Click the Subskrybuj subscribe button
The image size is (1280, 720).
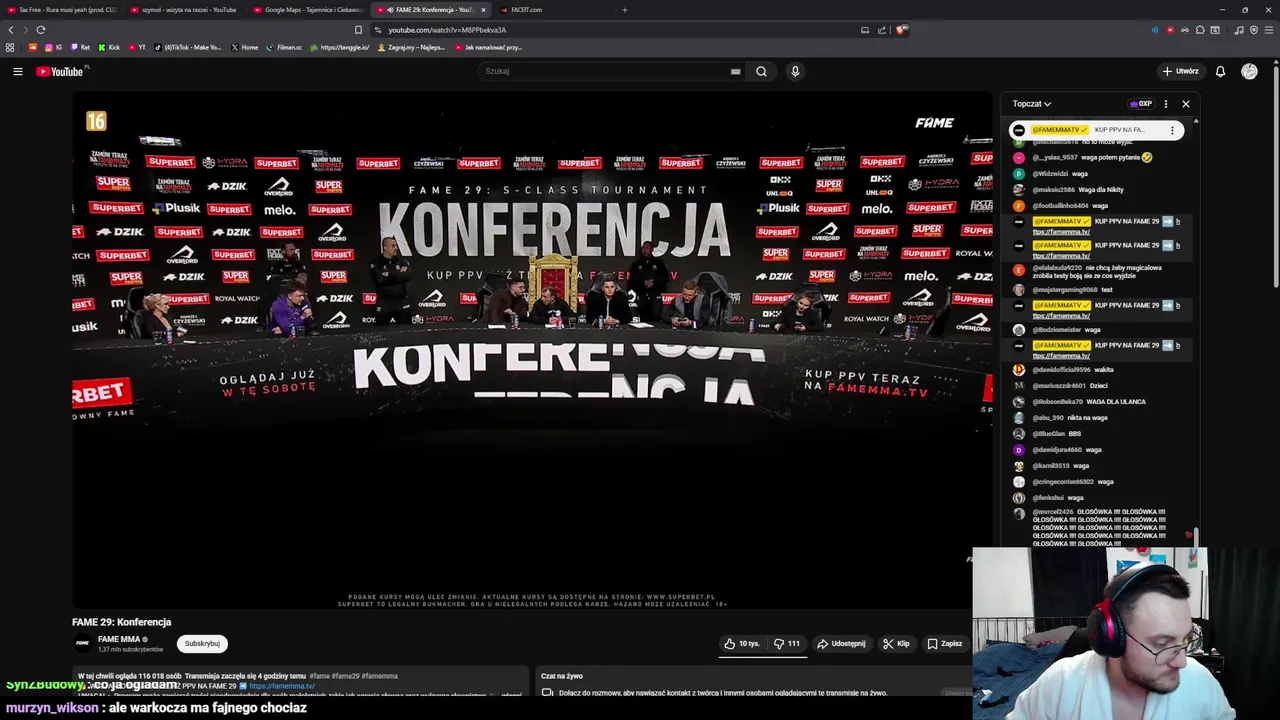point(202,644)
